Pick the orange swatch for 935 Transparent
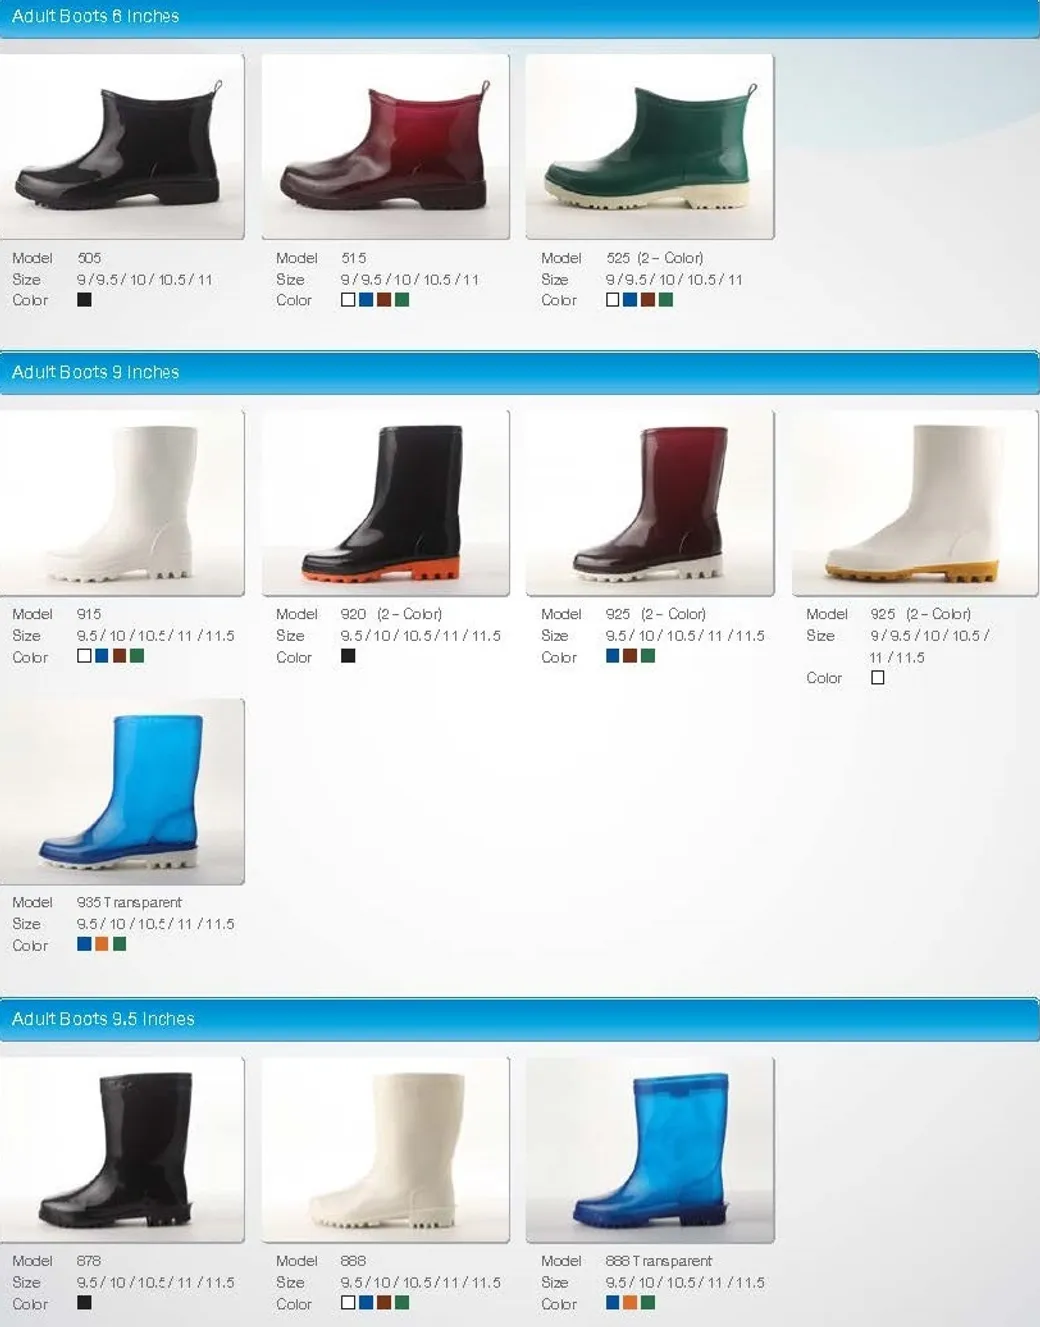This screenshot has height=1327, width=1040. click(102, 943)
